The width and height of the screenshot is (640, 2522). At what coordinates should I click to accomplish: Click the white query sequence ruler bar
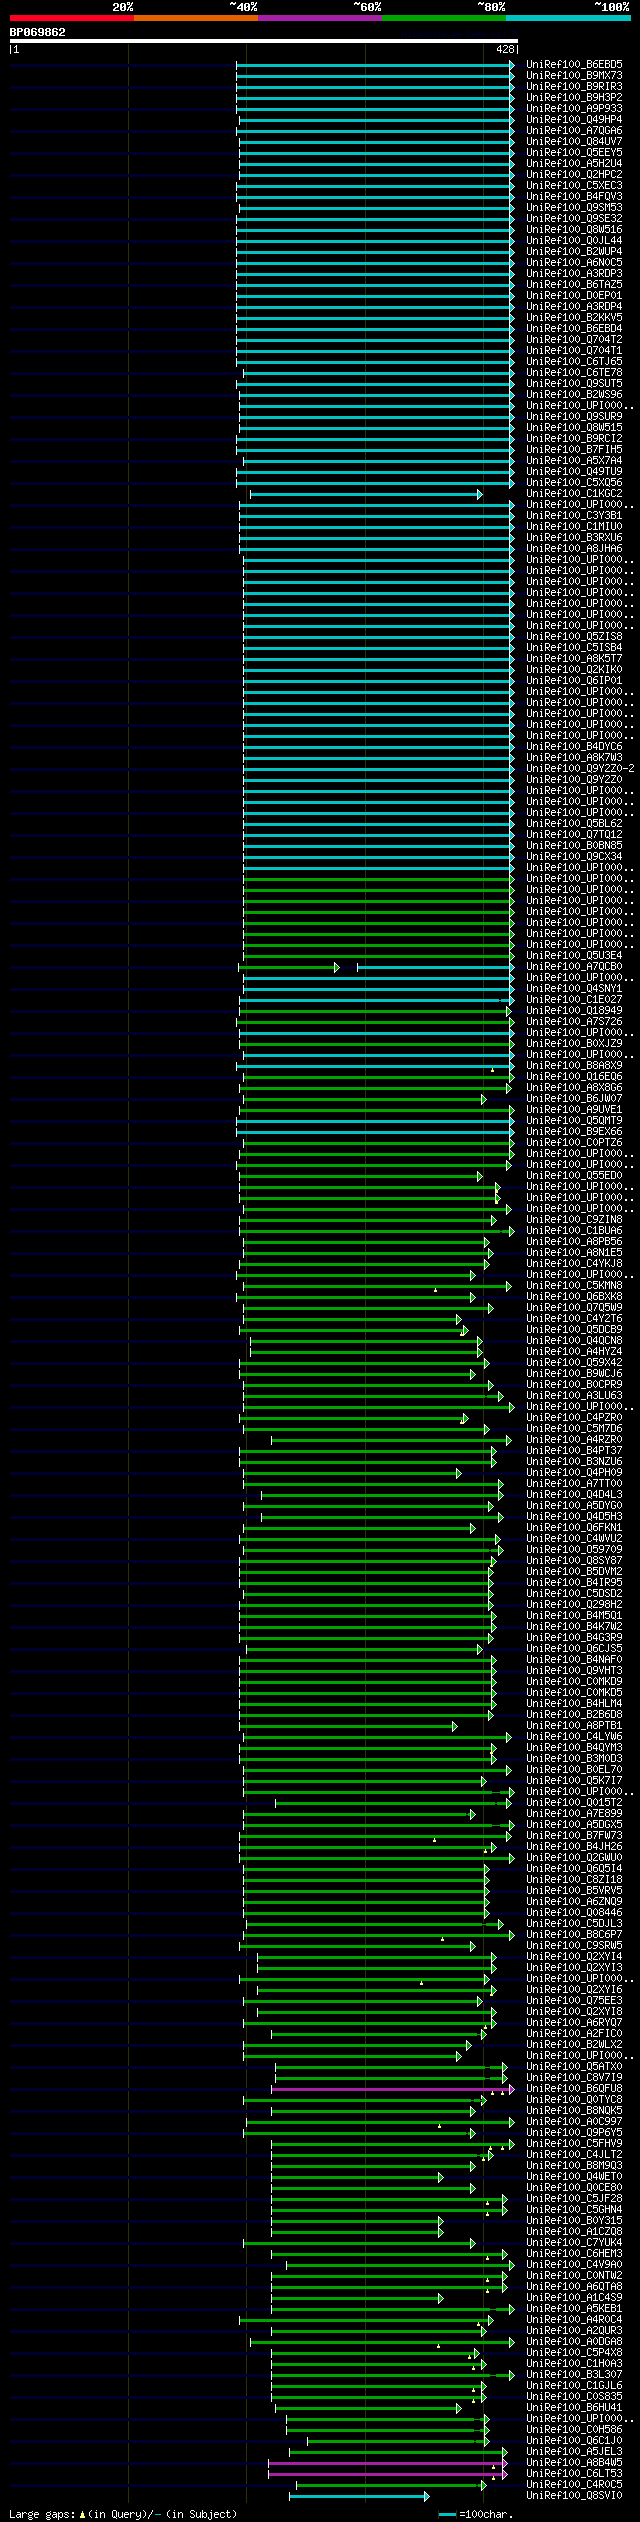(x=263, y=41)
